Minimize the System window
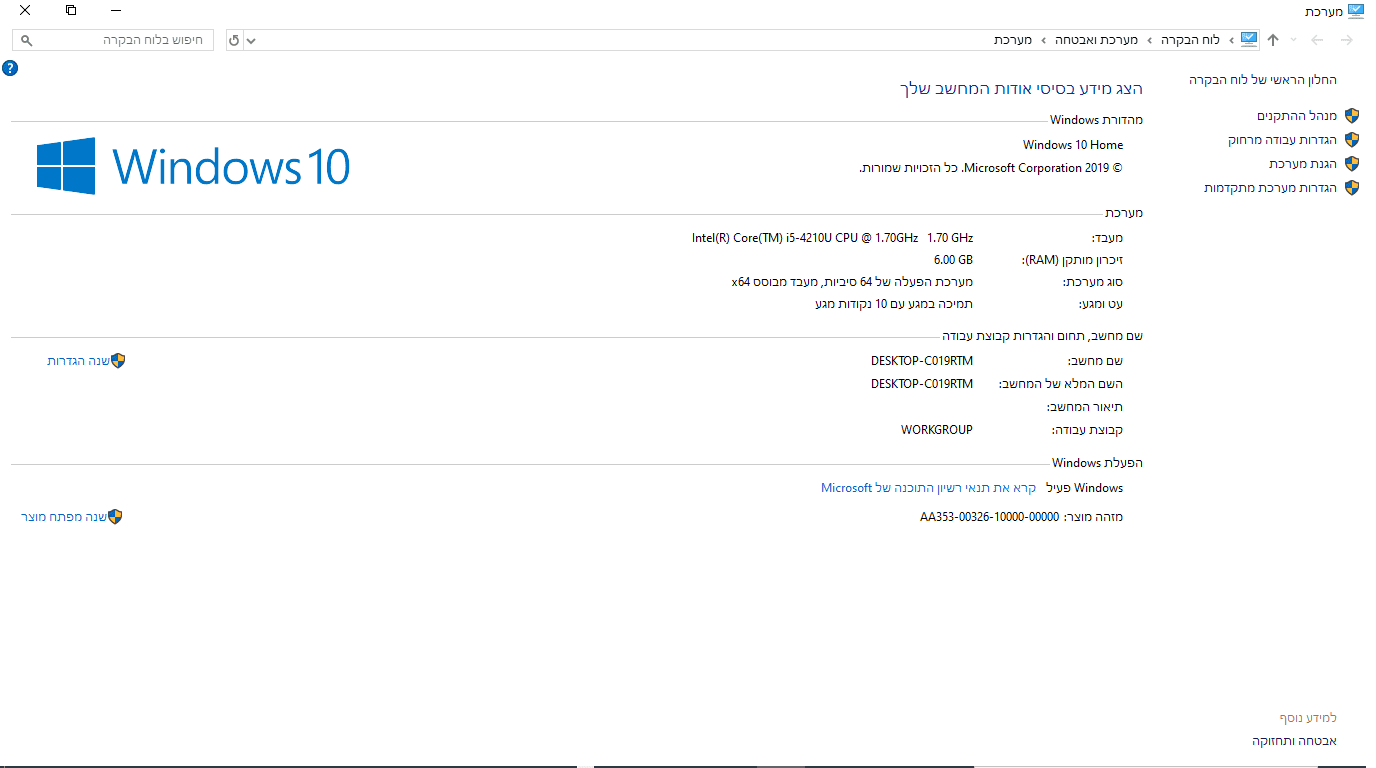This screenshot has width=1376, height=768. coord(116,11)
